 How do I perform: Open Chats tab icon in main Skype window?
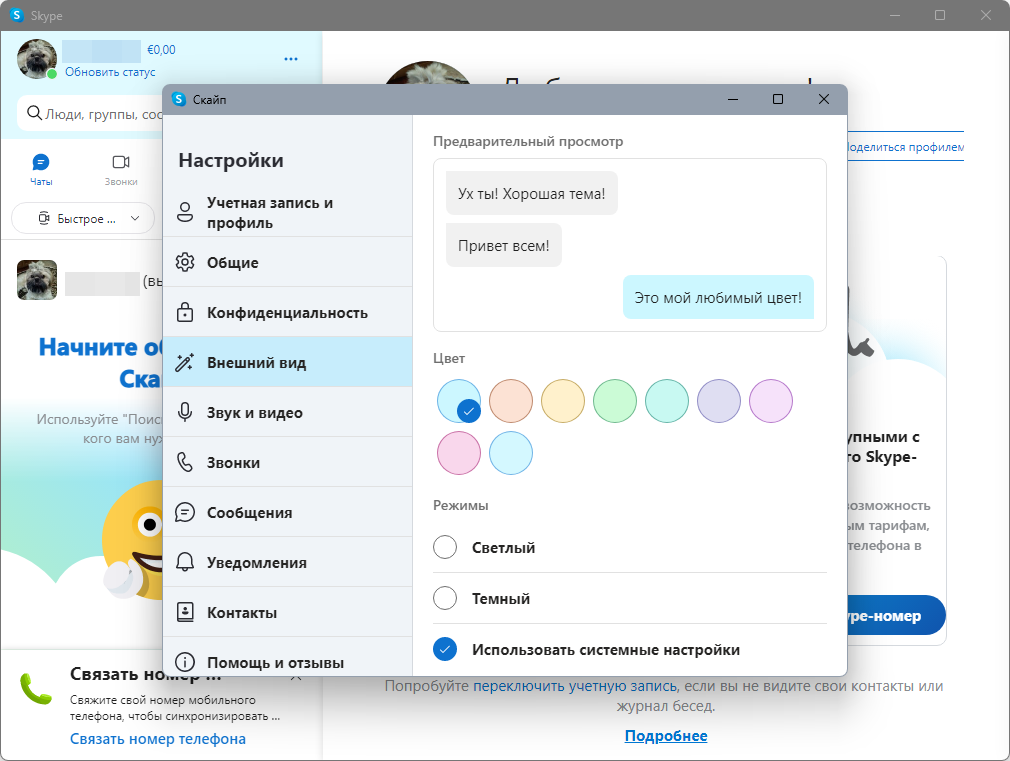coord(41,162)
